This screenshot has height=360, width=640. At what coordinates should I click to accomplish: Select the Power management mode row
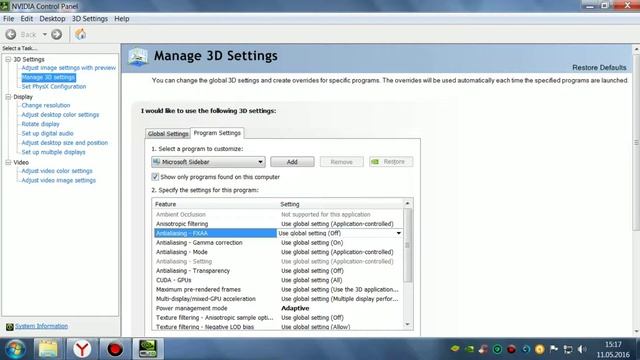pos(278,308)
